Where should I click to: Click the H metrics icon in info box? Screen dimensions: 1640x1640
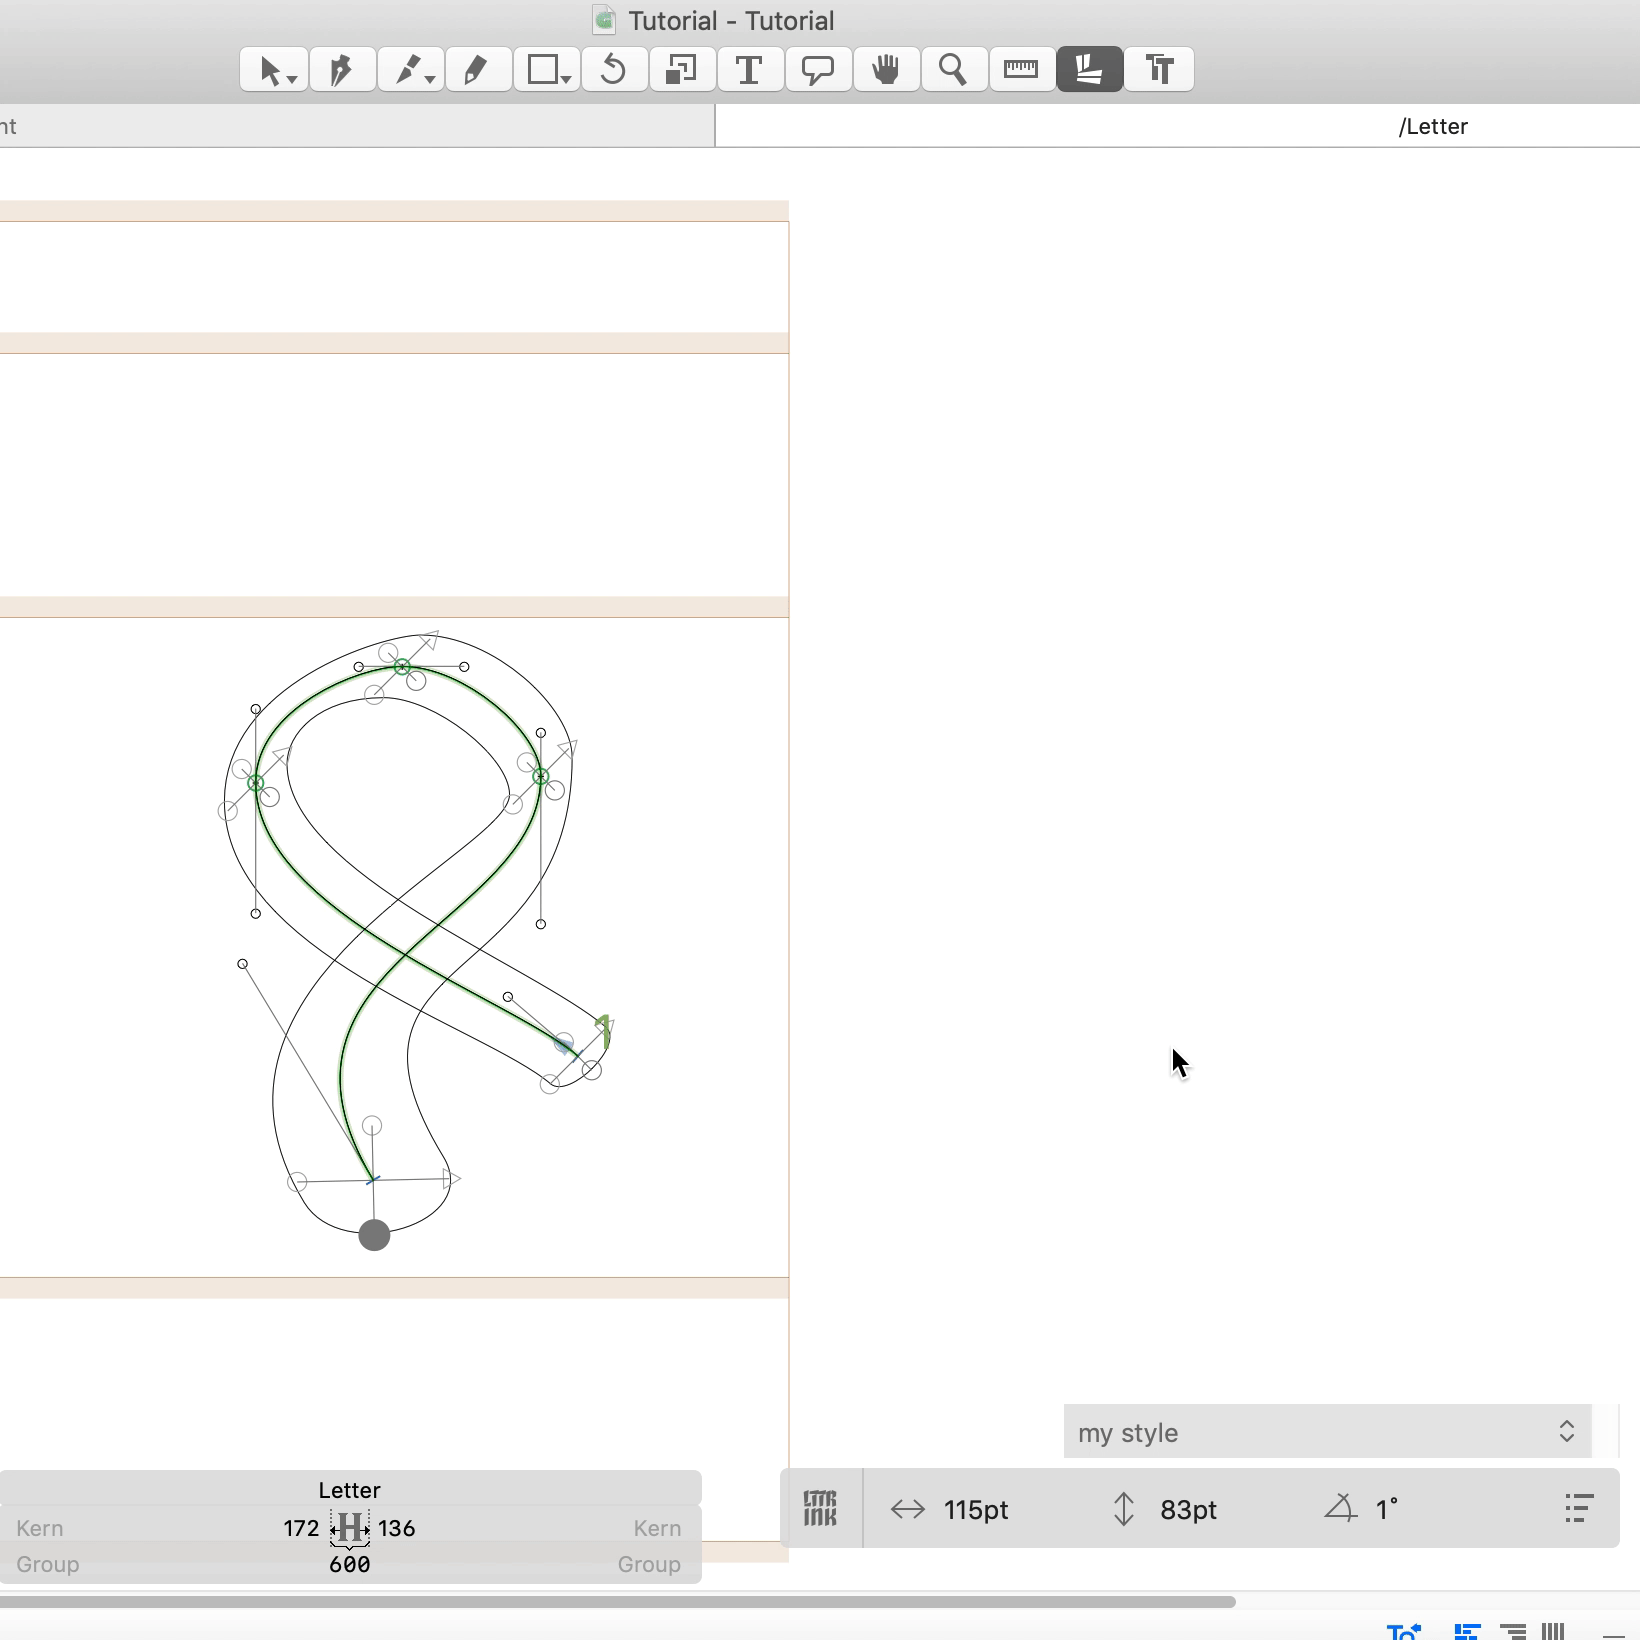coord(350,1528)
